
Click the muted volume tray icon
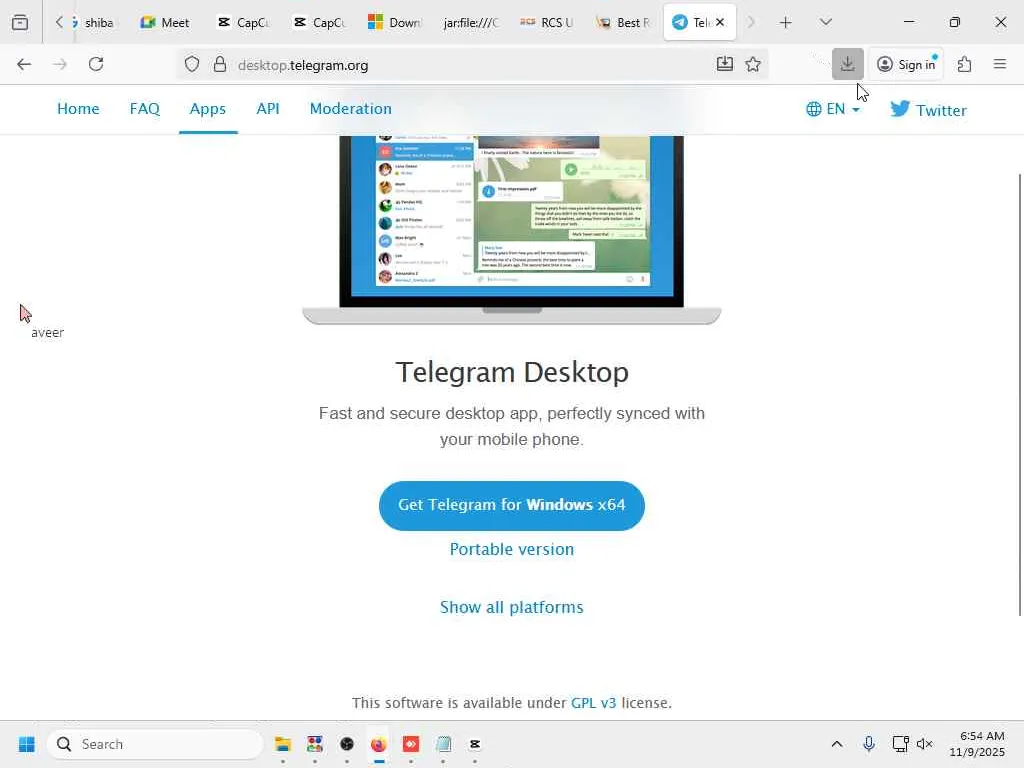925,744
